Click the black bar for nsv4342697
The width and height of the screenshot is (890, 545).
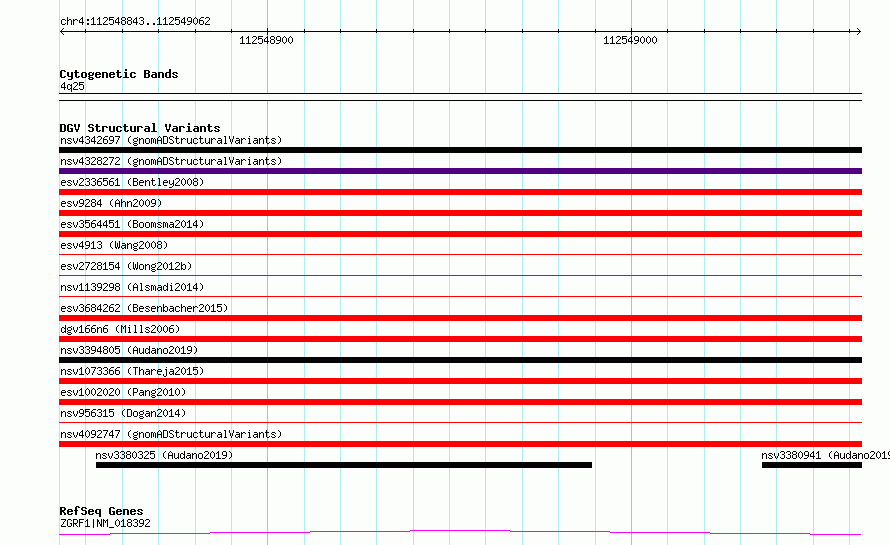[x=460, y=150]
